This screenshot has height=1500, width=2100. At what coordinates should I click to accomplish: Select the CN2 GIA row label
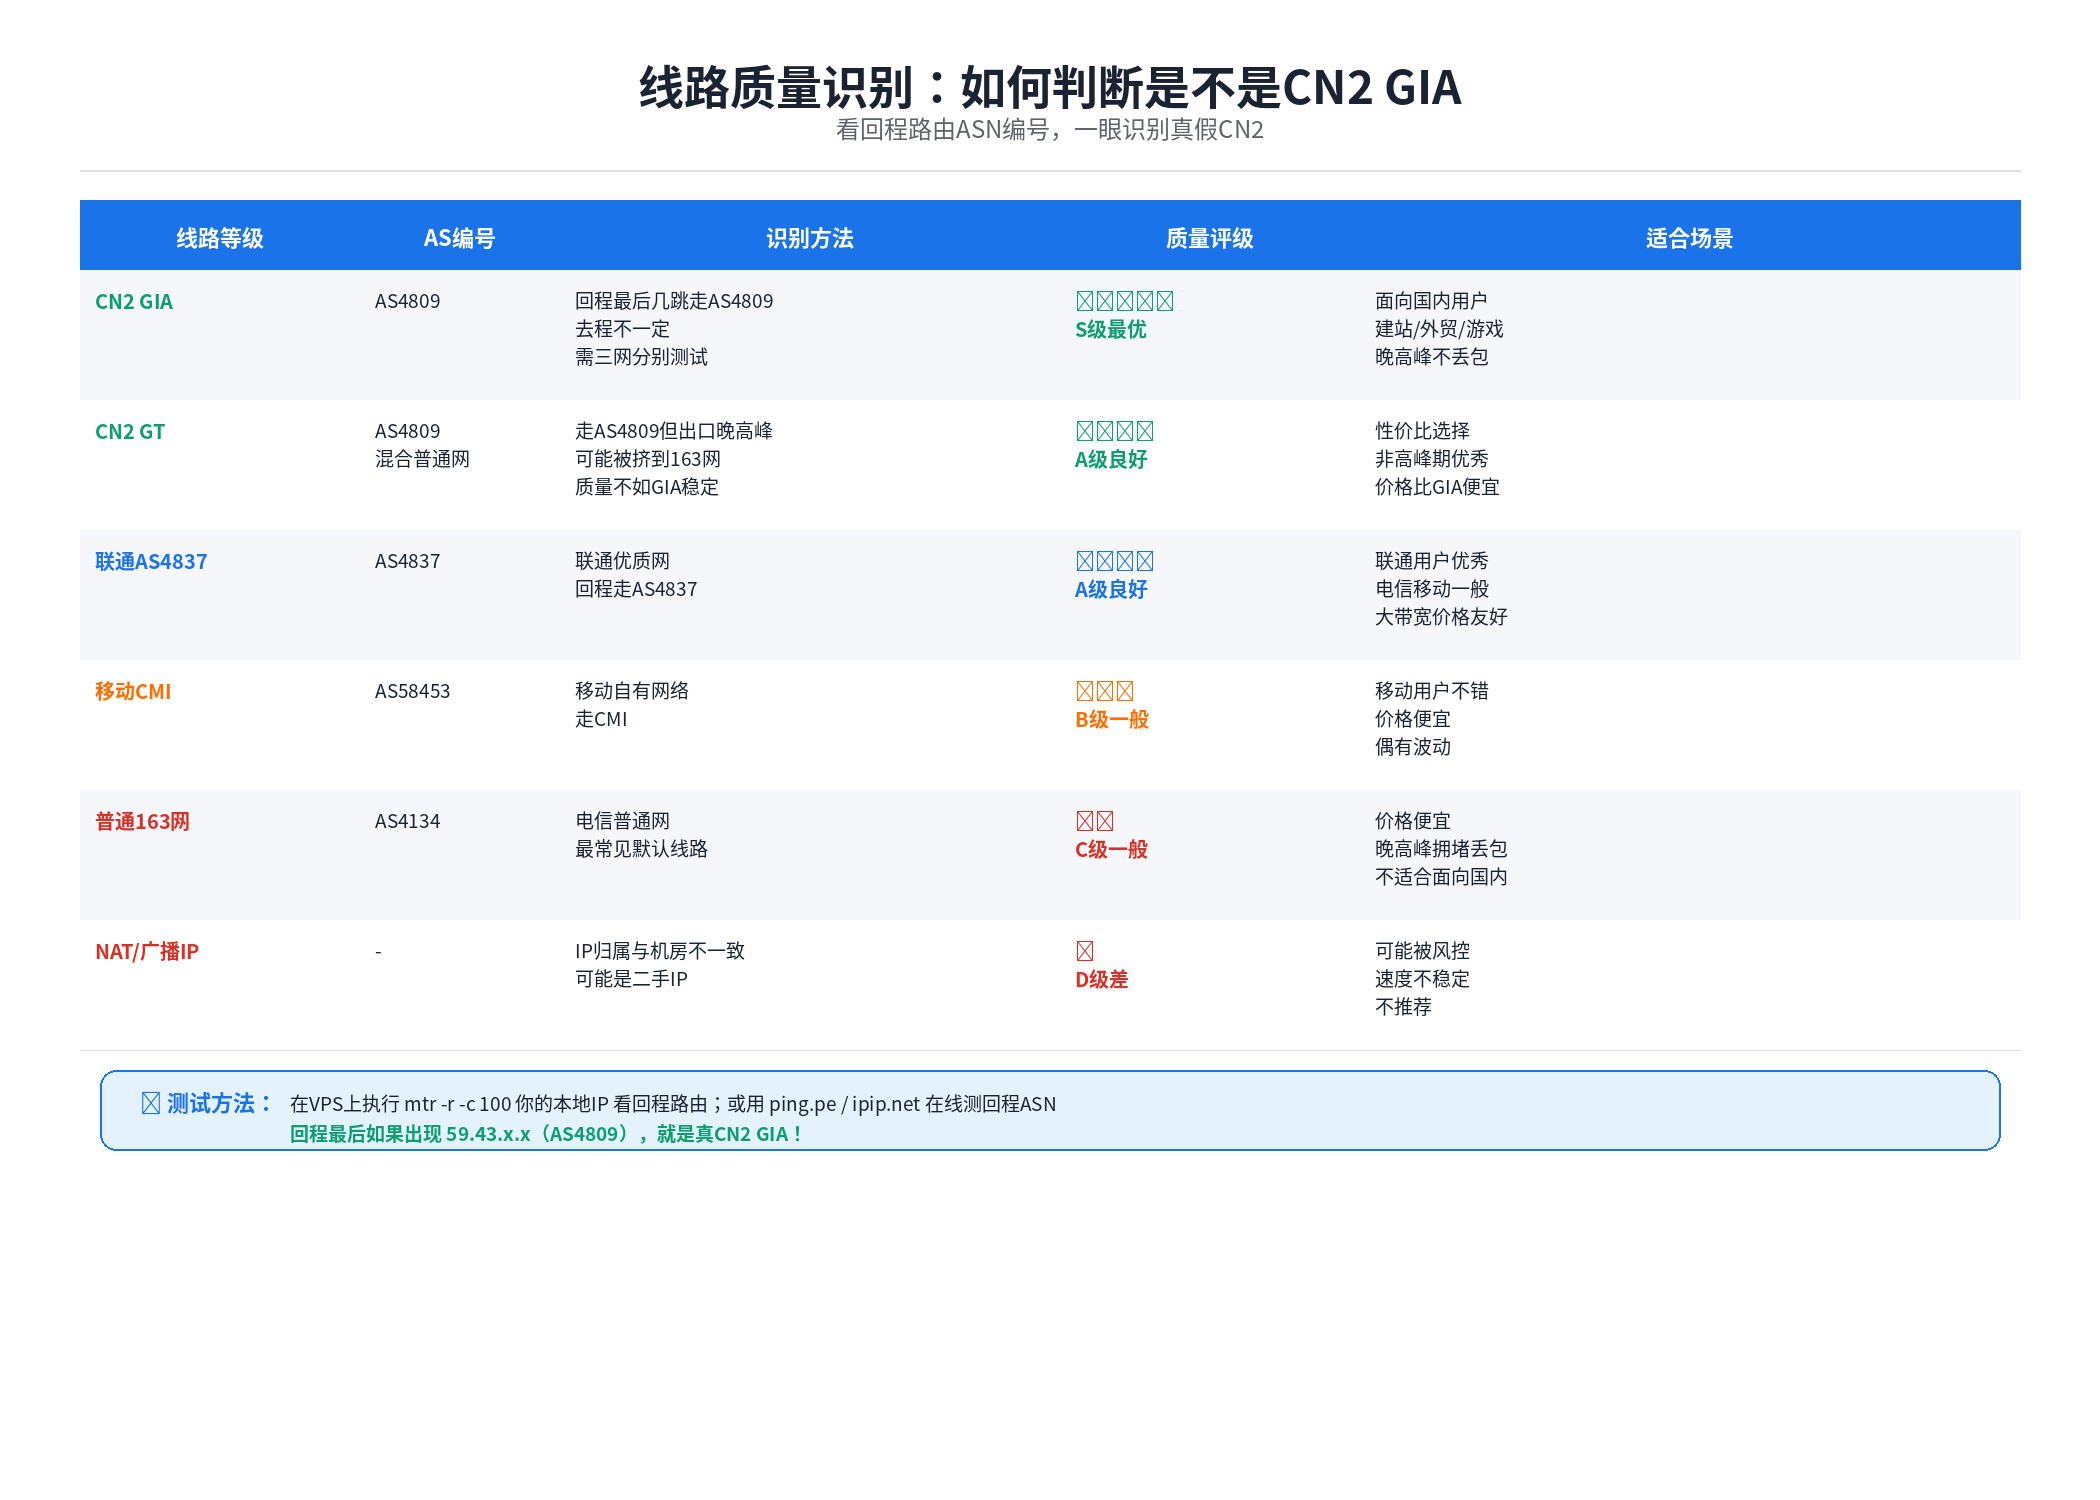[134, 301]
